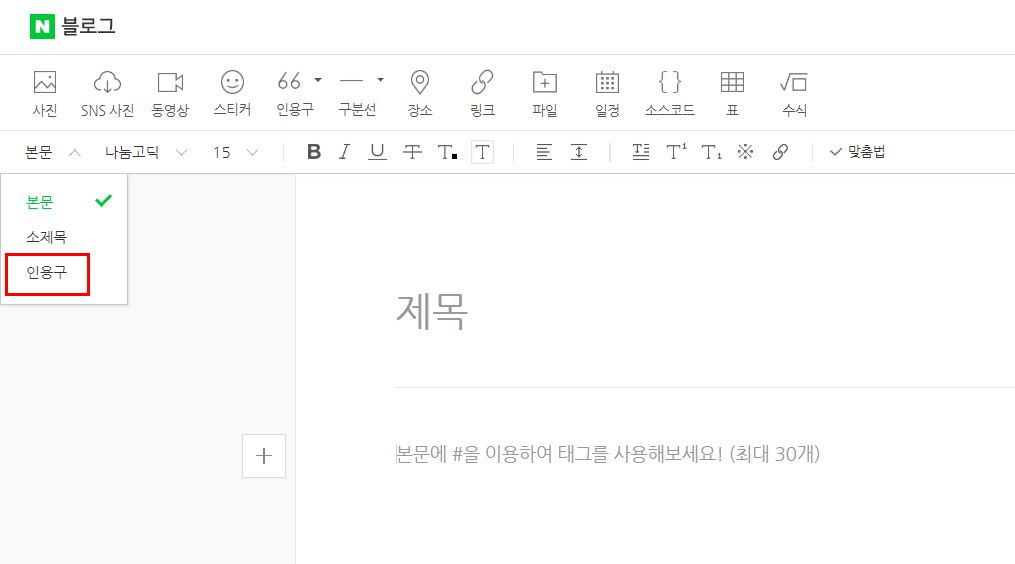The width and height of the screenshot is (1015, 564).
Task: Add a video with 동영상 icon
Action: [170, 93]
